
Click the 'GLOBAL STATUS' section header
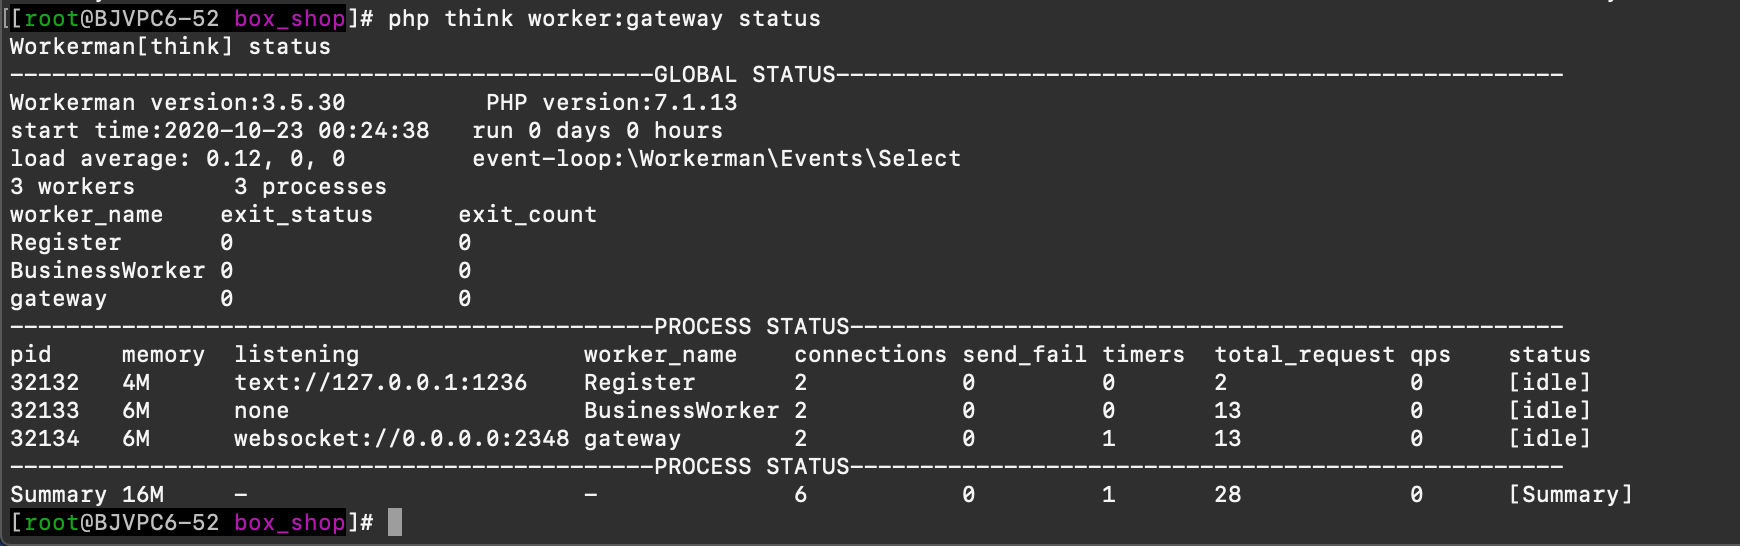point(744,75)
